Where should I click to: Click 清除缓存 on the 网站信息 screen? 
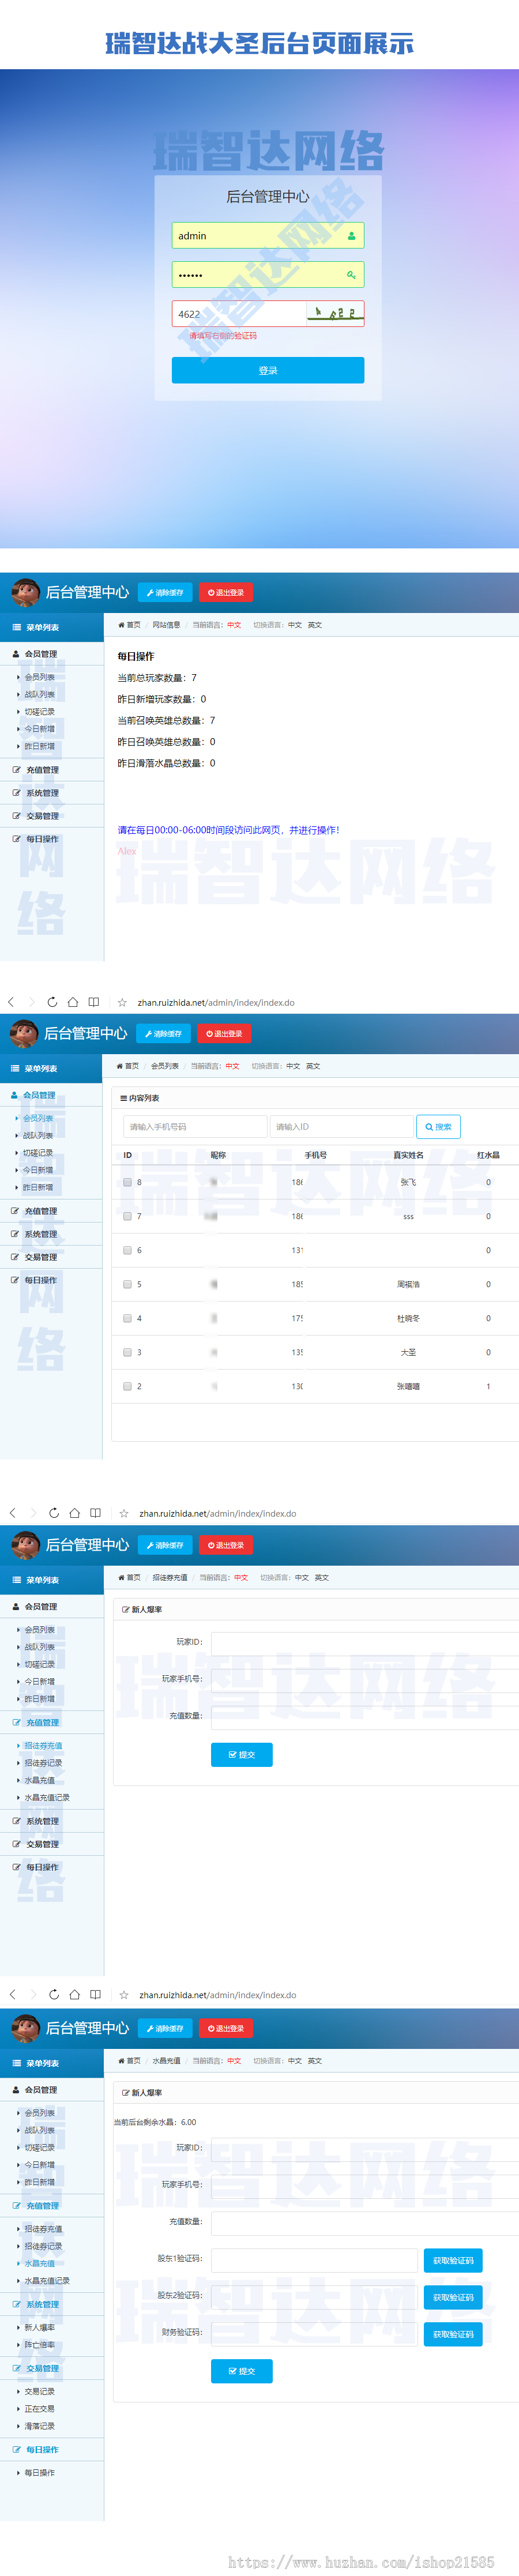(165, 593)
